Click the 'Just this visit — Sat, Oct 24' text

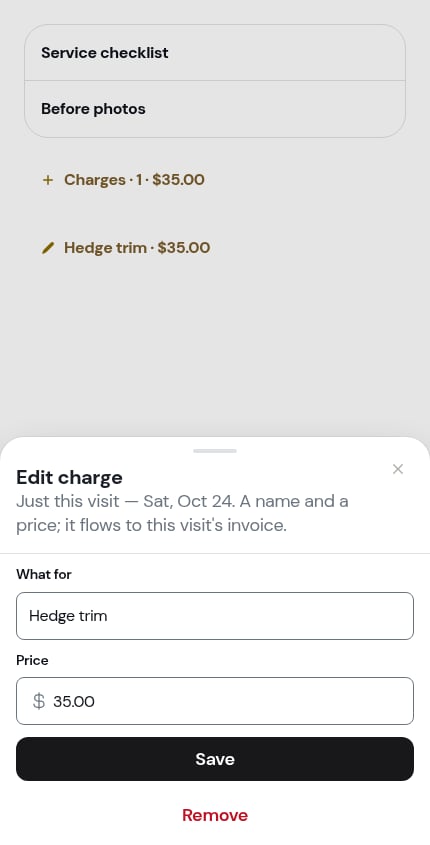pyautogui.click(x=125, y=501)
